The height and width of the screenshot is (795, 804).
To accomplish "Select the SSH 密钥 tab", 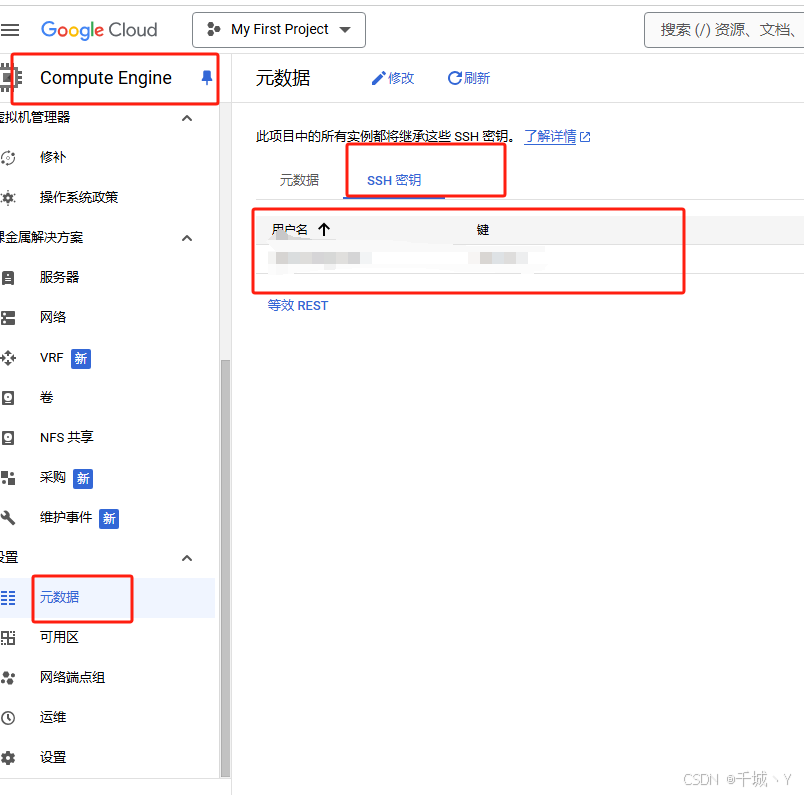I will (x=394, y=180).
